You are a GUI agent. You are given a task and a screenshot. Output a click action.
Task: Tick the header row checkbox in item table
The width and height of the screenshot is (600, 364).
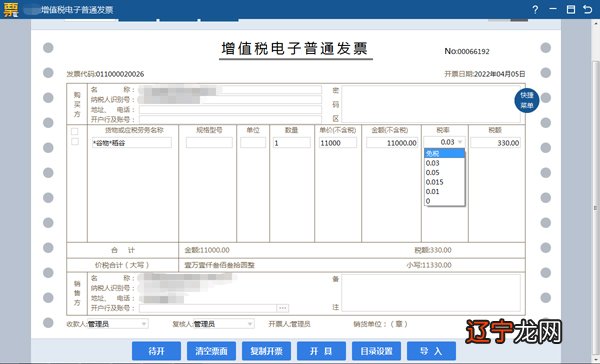click(75, 131)
